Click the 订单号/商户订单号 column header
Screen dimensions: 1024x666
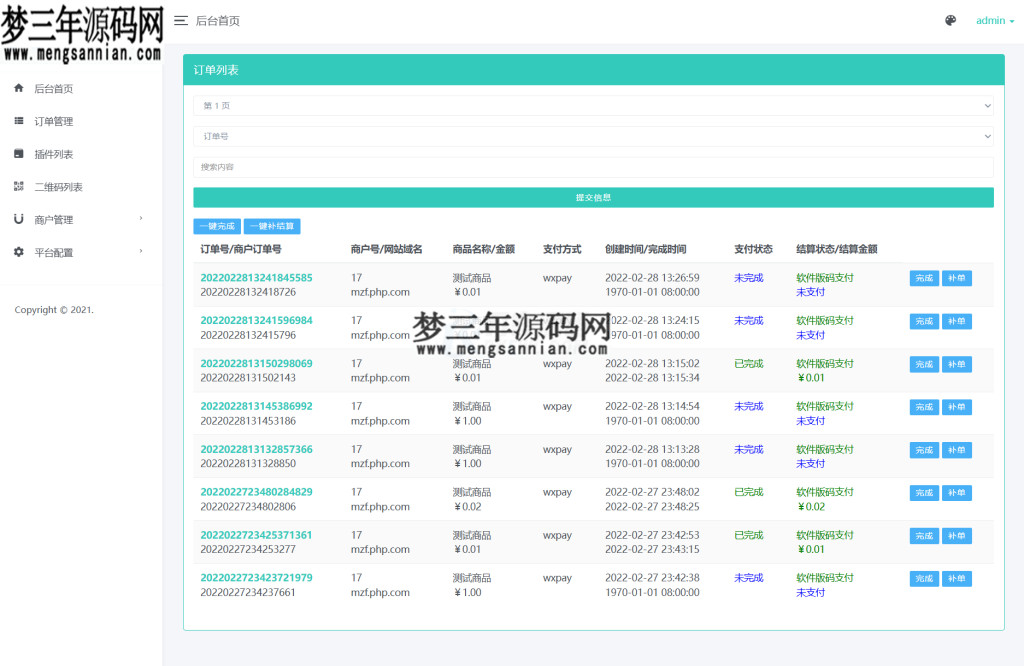[241, 249]
